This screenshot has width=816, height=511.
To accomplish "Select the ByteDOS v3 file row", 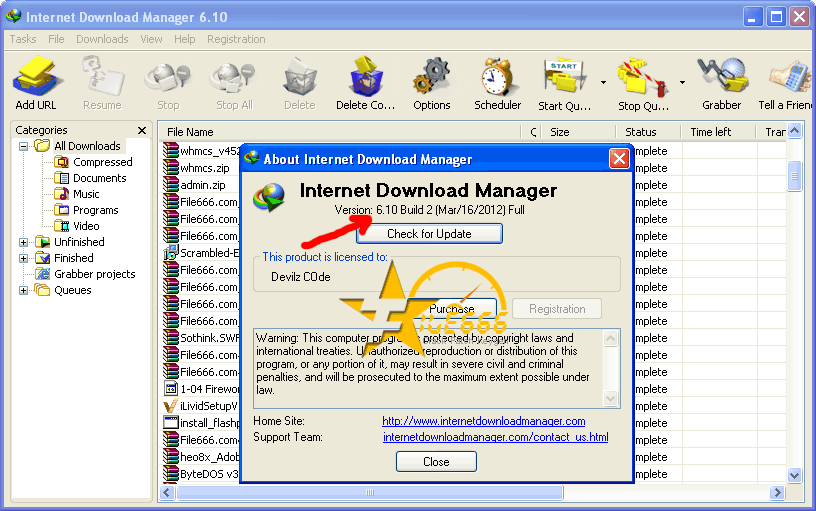I will (x=201, y=474).
